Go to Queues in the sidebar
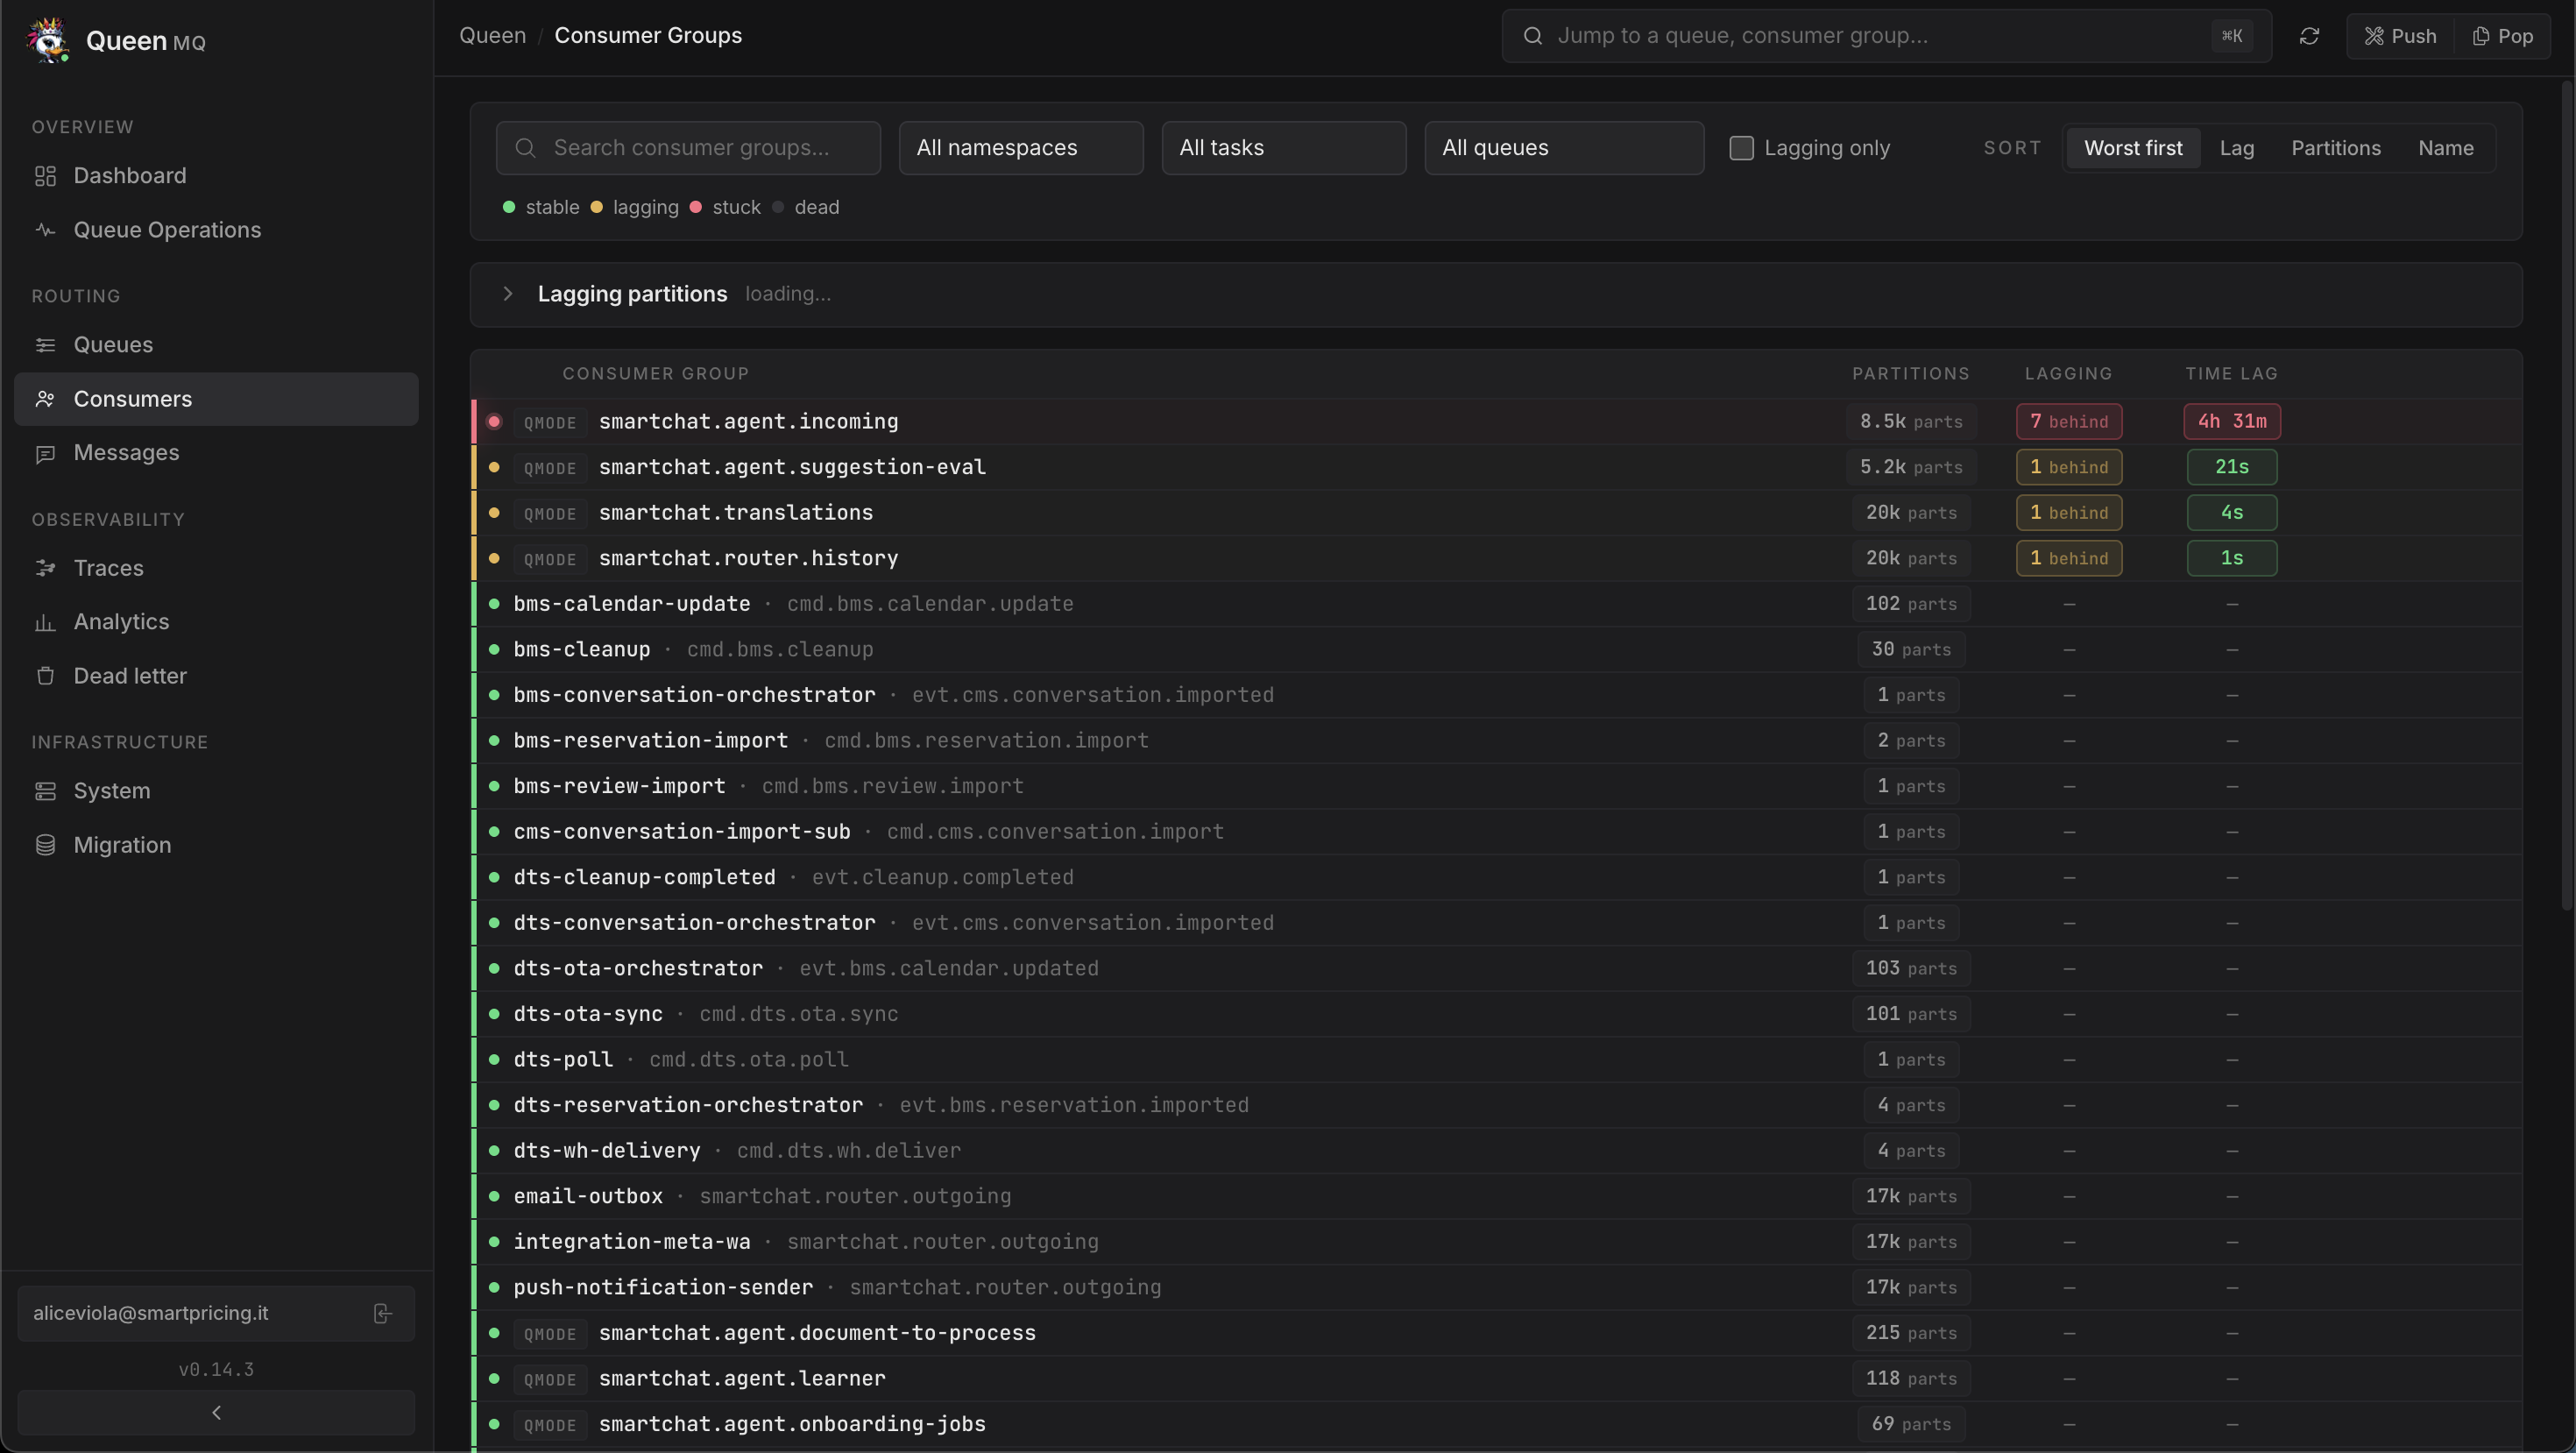Screen dimensions: 2576x1453 tap(216, 345)
